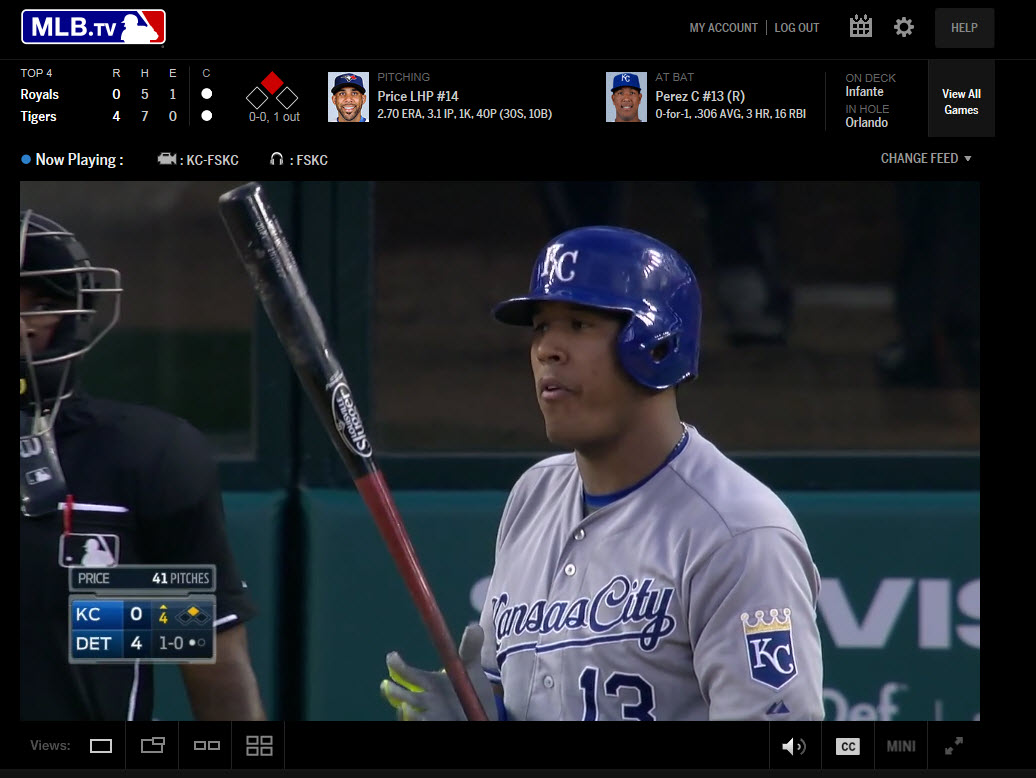Click the 'KC-FSKC' video feed label
Viewport: 1036px width, 778px height.
pyautogui.click(x=212, y=160)
